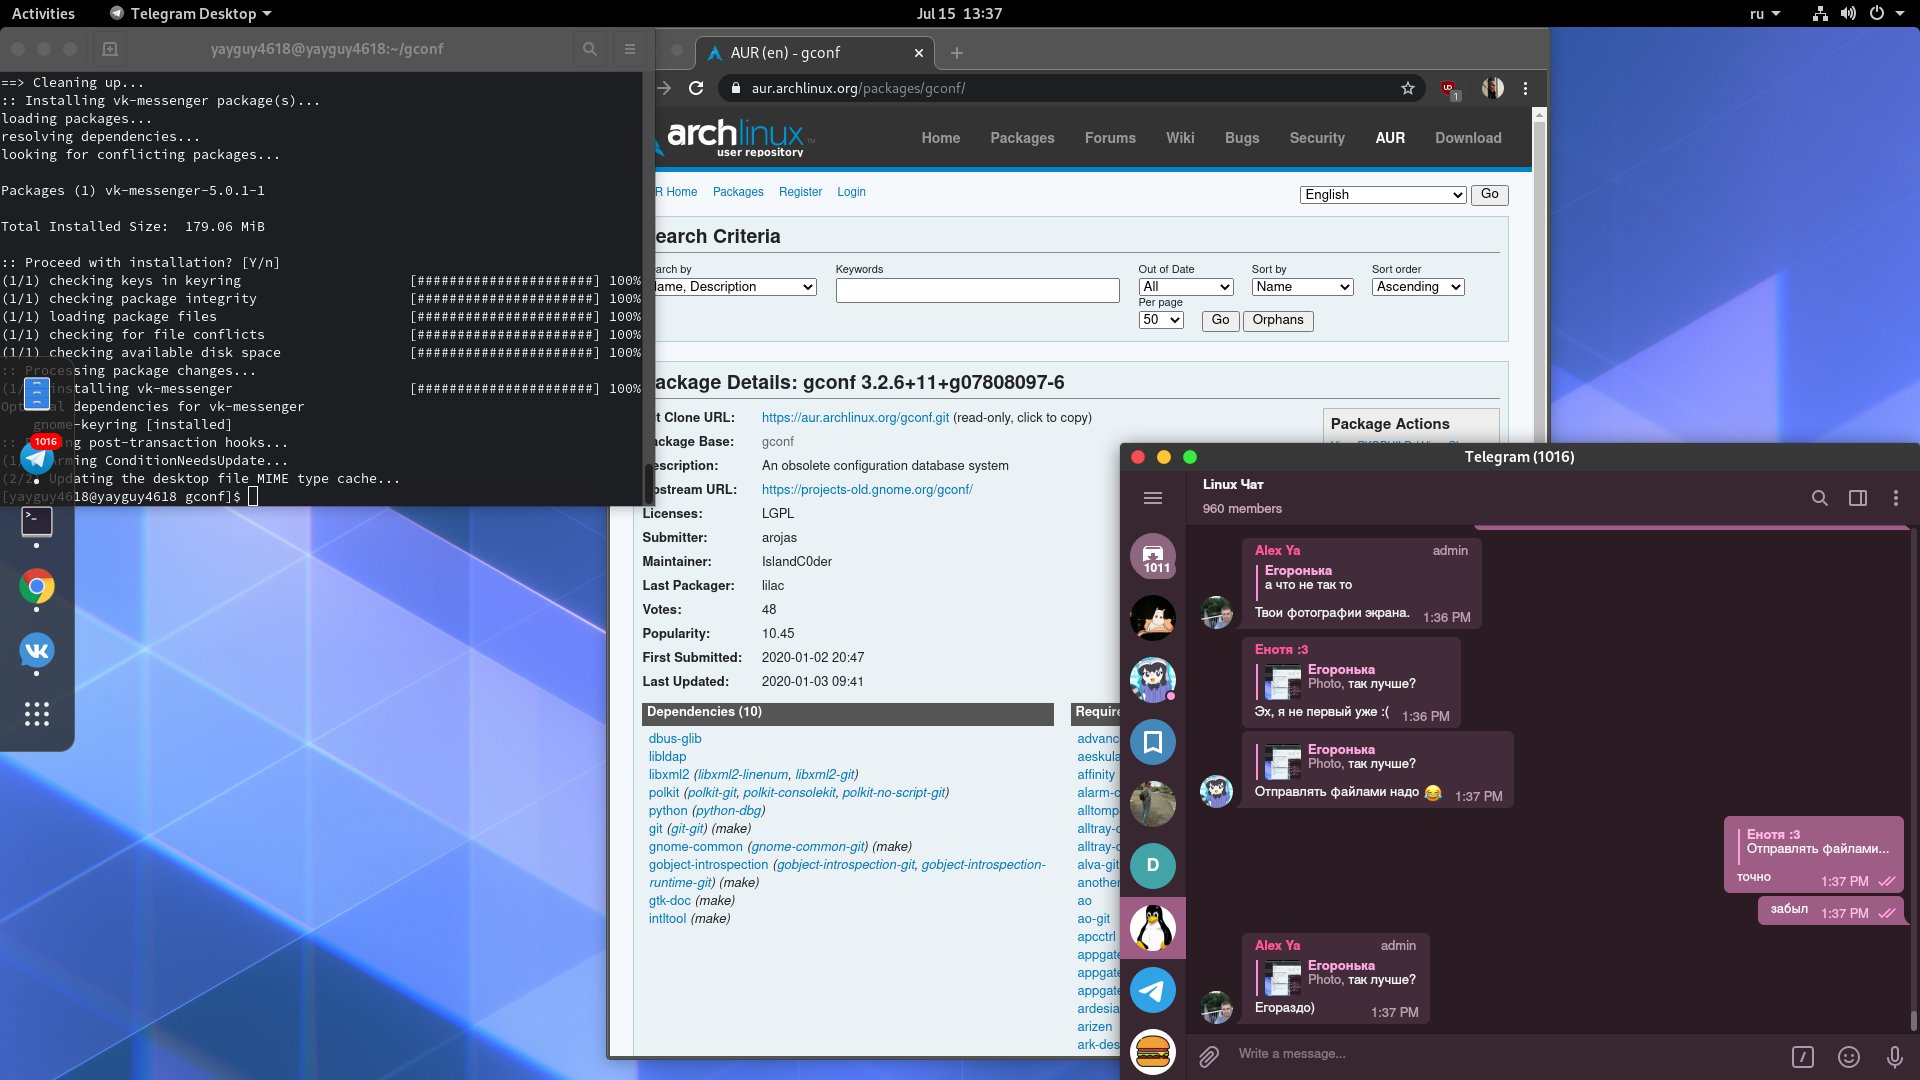The image size is (1920, 1080).
Task: Open the clock Jul 15 13:37 calendar
Action: (959, 14)
